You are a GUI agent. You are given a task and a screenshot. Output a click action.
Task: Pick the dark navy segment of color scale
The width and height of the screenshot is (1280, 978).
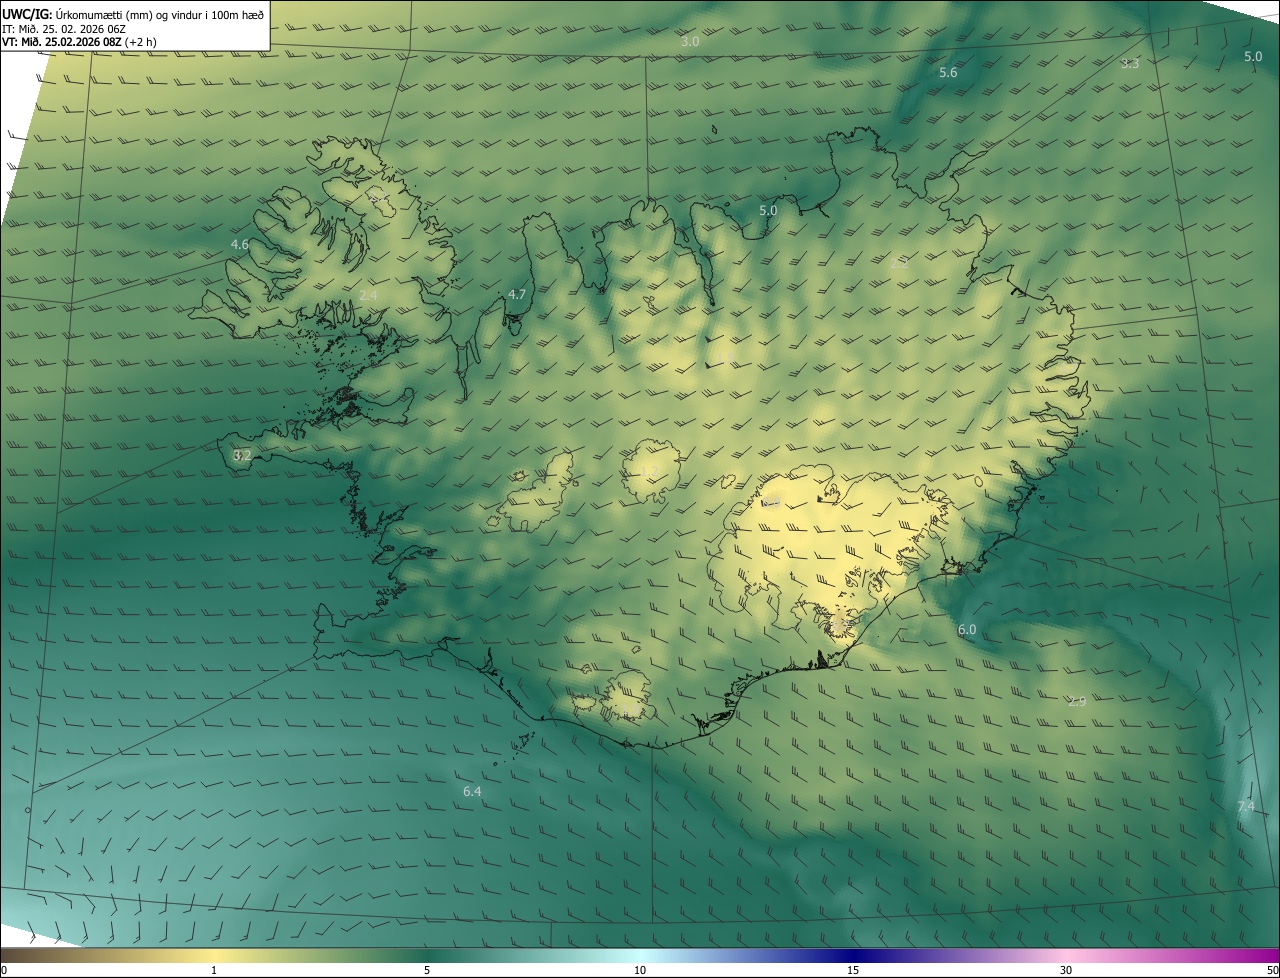pyautogui.click(x=853, y=955)
